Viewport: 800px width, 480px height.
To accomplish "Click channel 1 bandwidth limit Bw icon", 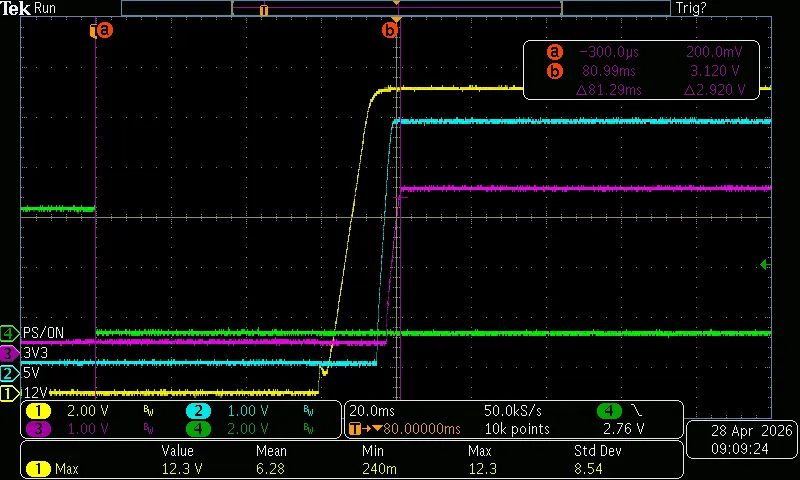I will [x=148, y=411].
